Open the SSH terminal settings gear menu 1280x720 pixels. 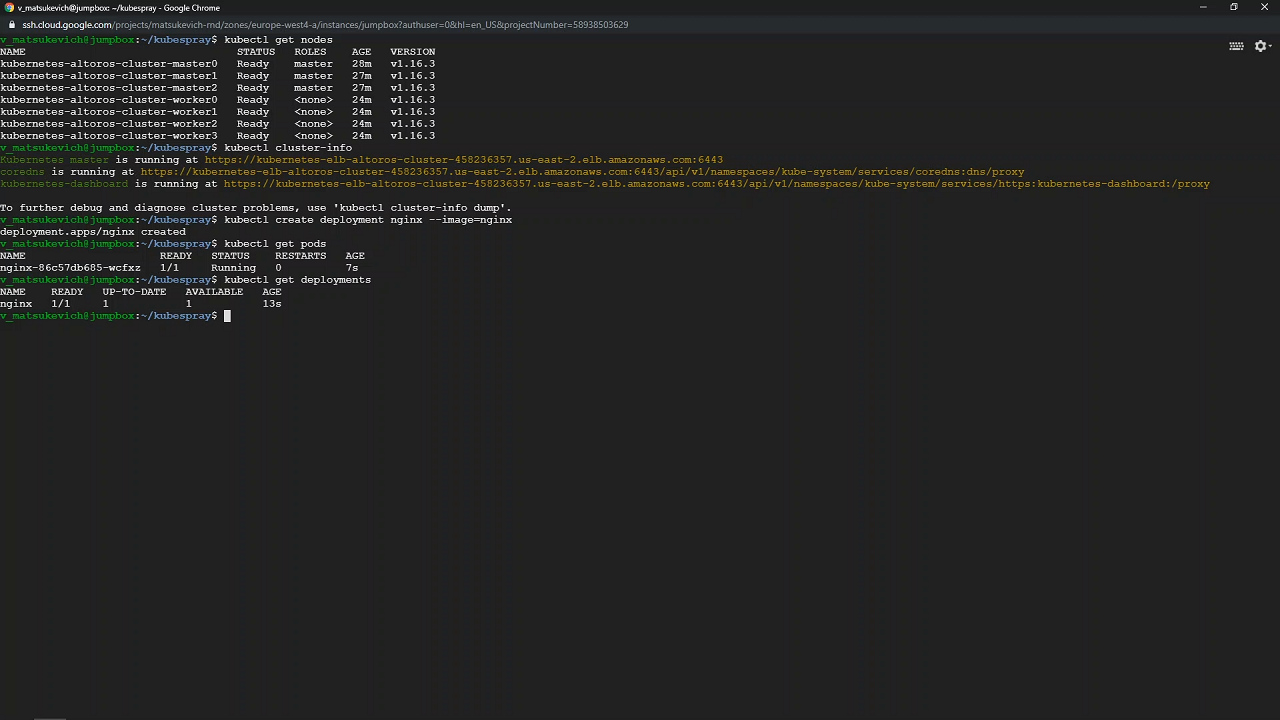tap(1262, 46)
